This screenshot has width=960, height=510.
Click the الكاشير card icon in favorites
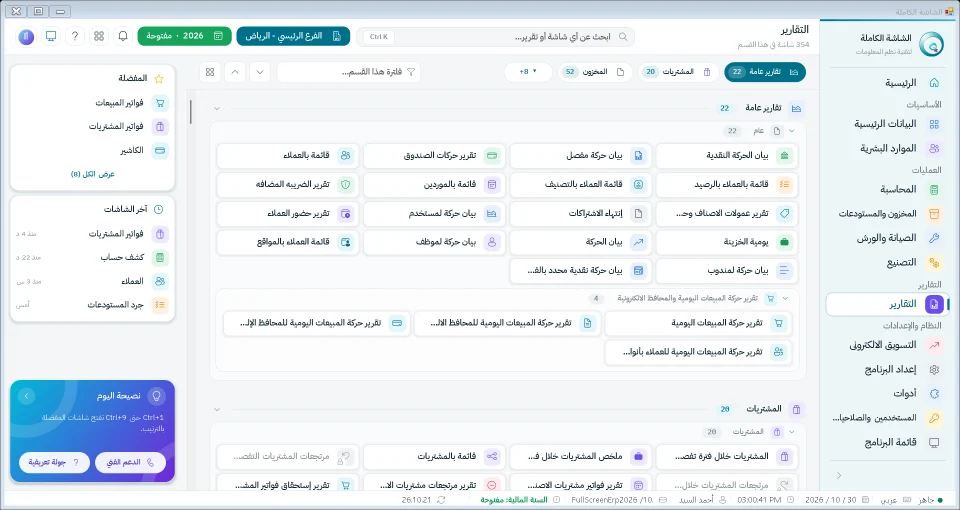coord(160,150)
